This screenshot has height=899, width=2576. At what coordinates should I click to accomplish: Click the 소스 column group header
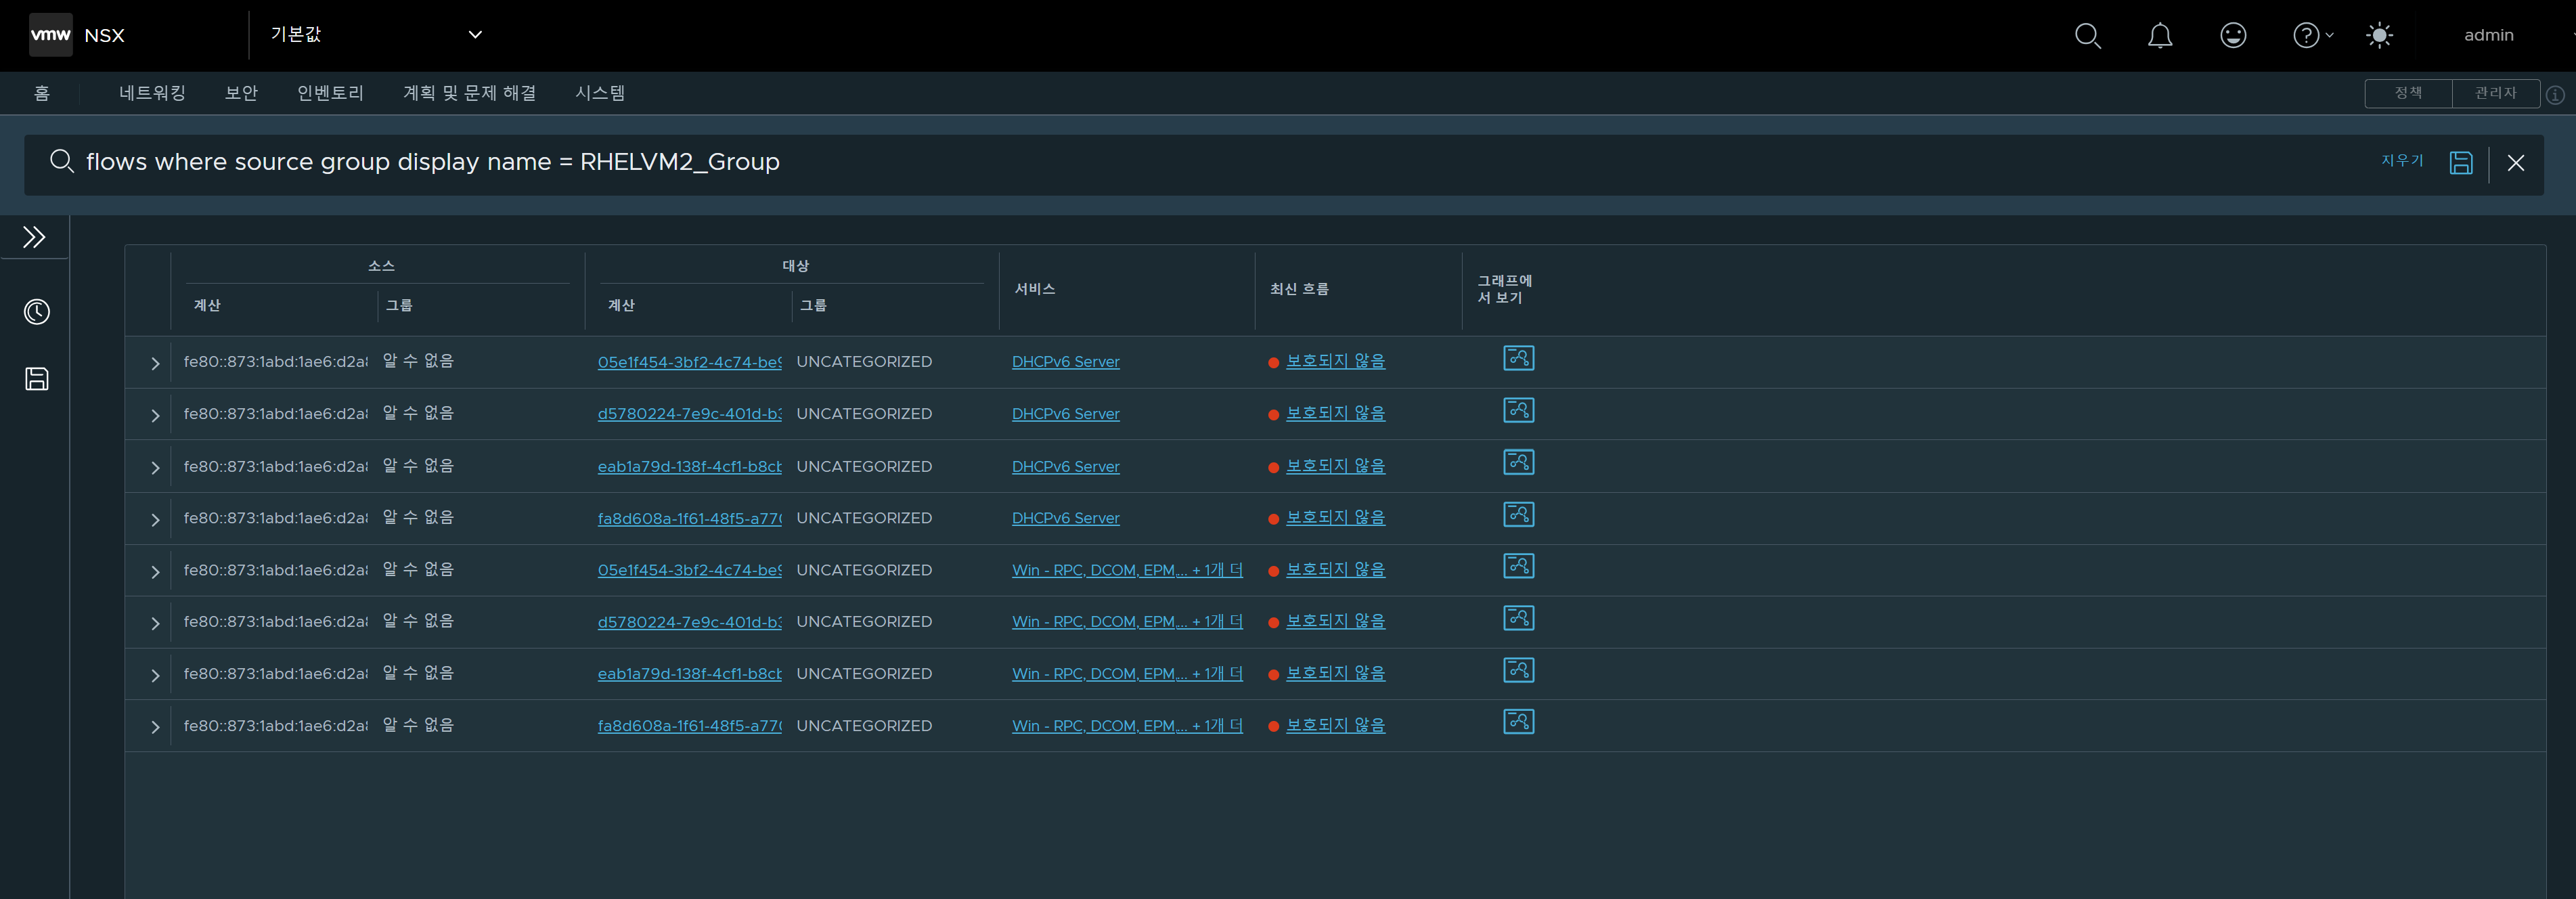coord(381,266)
